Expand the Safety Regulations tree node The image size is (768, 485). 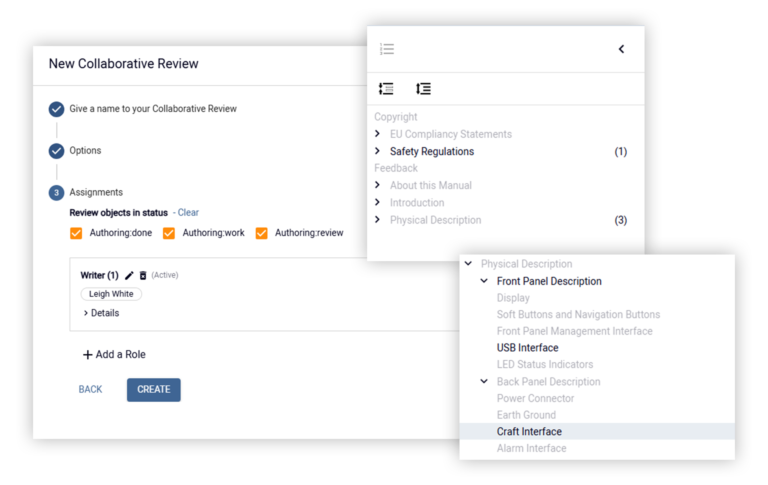(377, 151)
